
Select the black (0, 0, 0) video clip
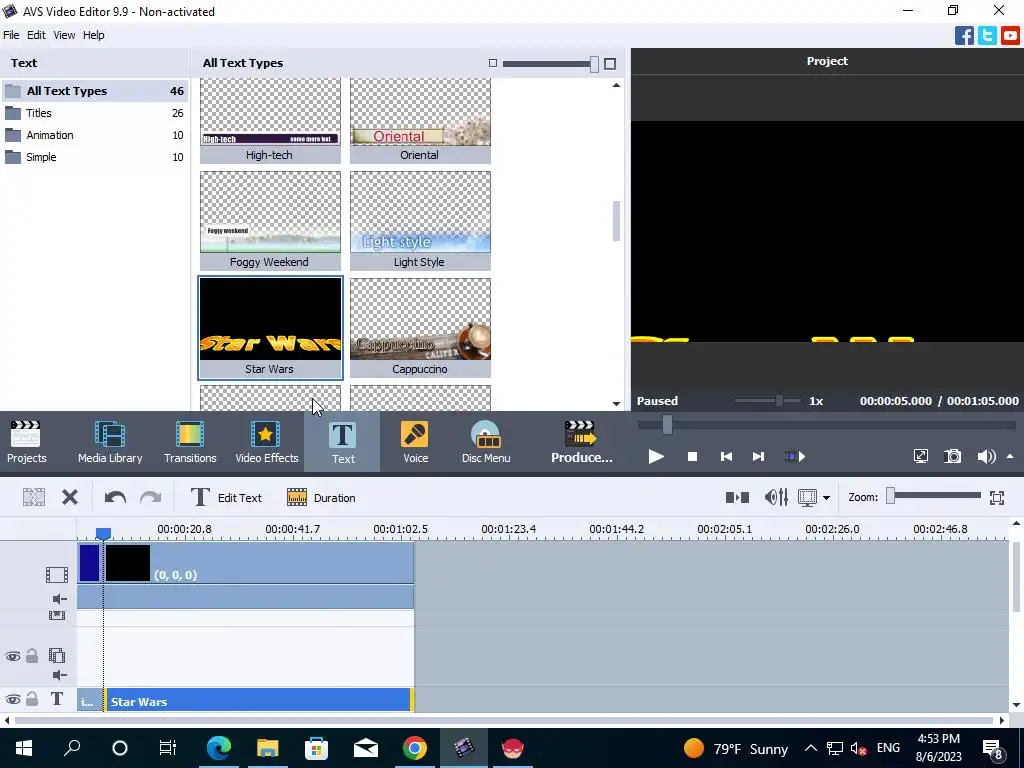pos(259,564)
